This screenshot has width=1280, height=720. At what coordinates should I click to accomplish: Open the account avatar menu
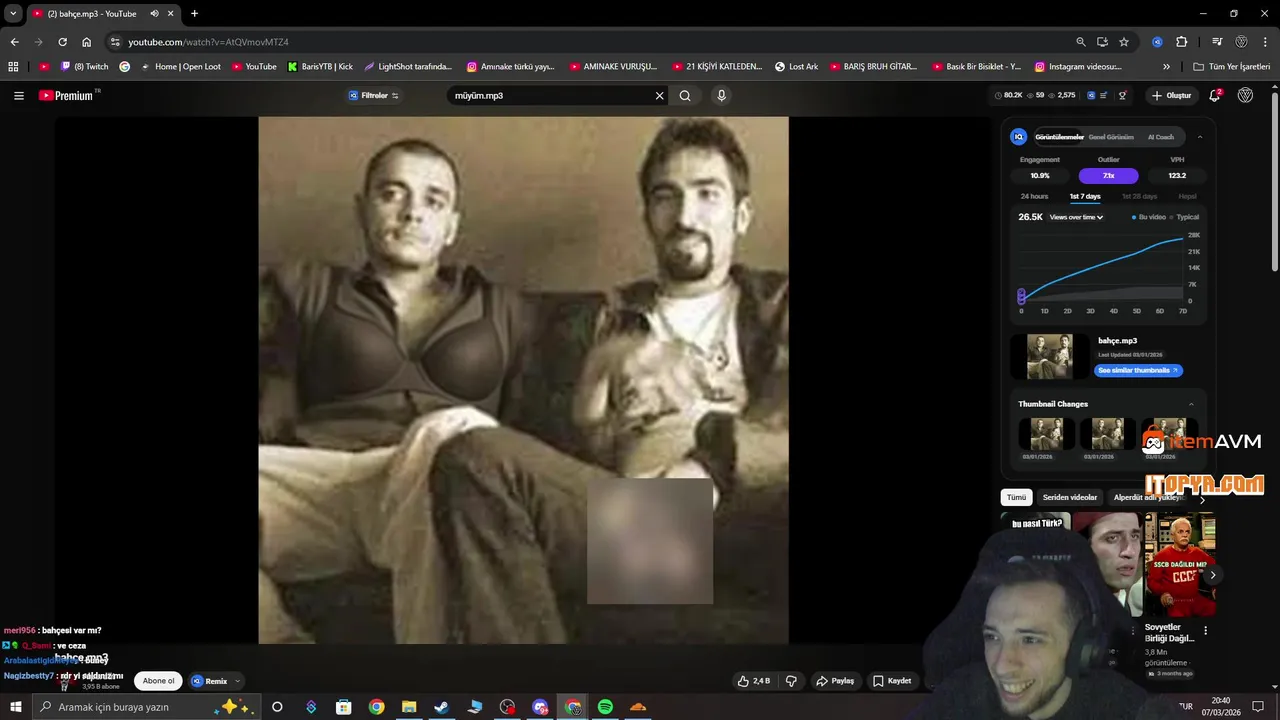click(x=1245, y=96)
